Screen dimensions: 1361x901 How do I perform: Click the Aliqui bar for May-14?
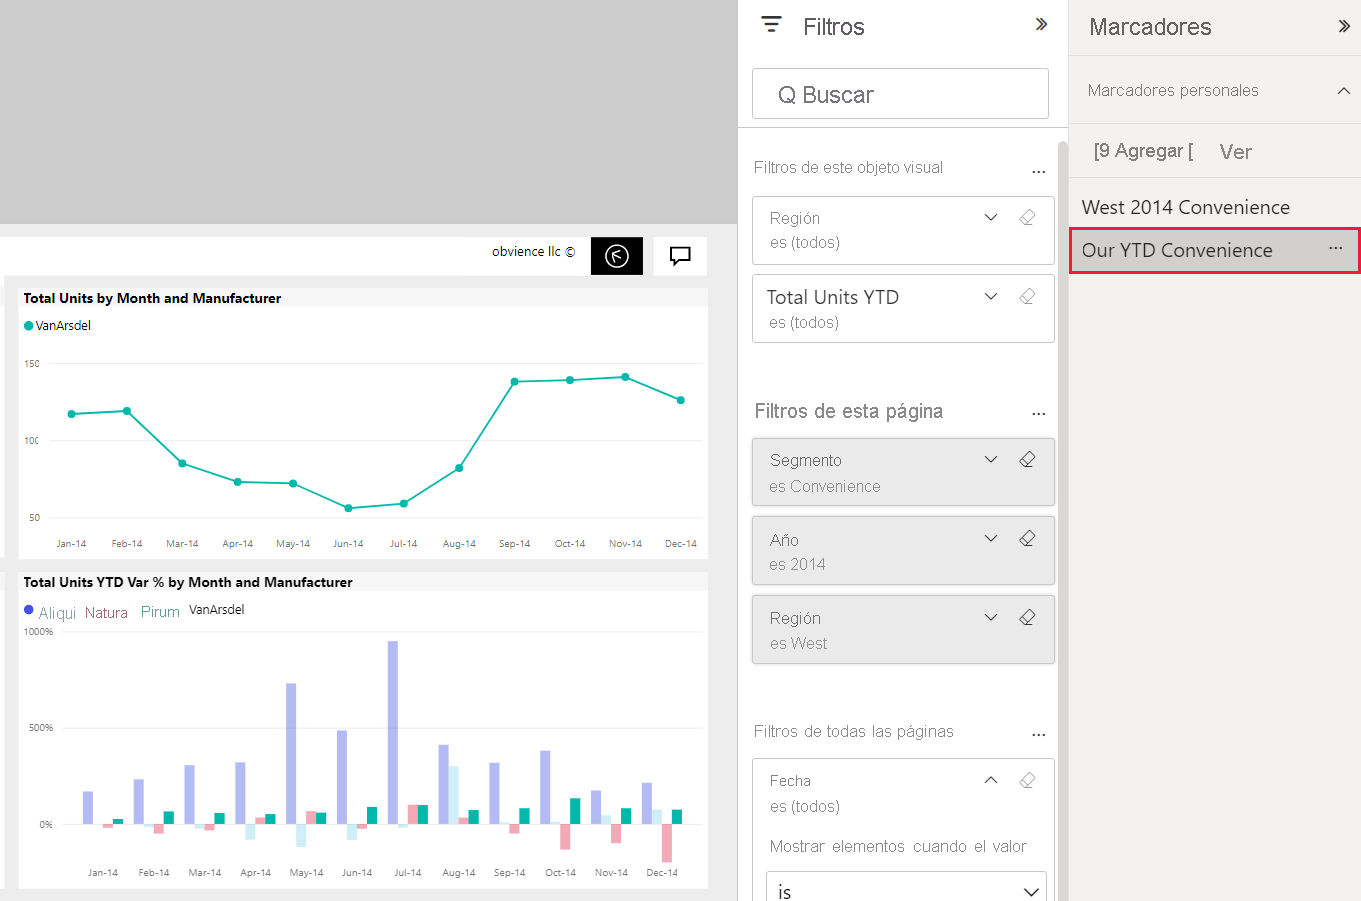(291, 754)
